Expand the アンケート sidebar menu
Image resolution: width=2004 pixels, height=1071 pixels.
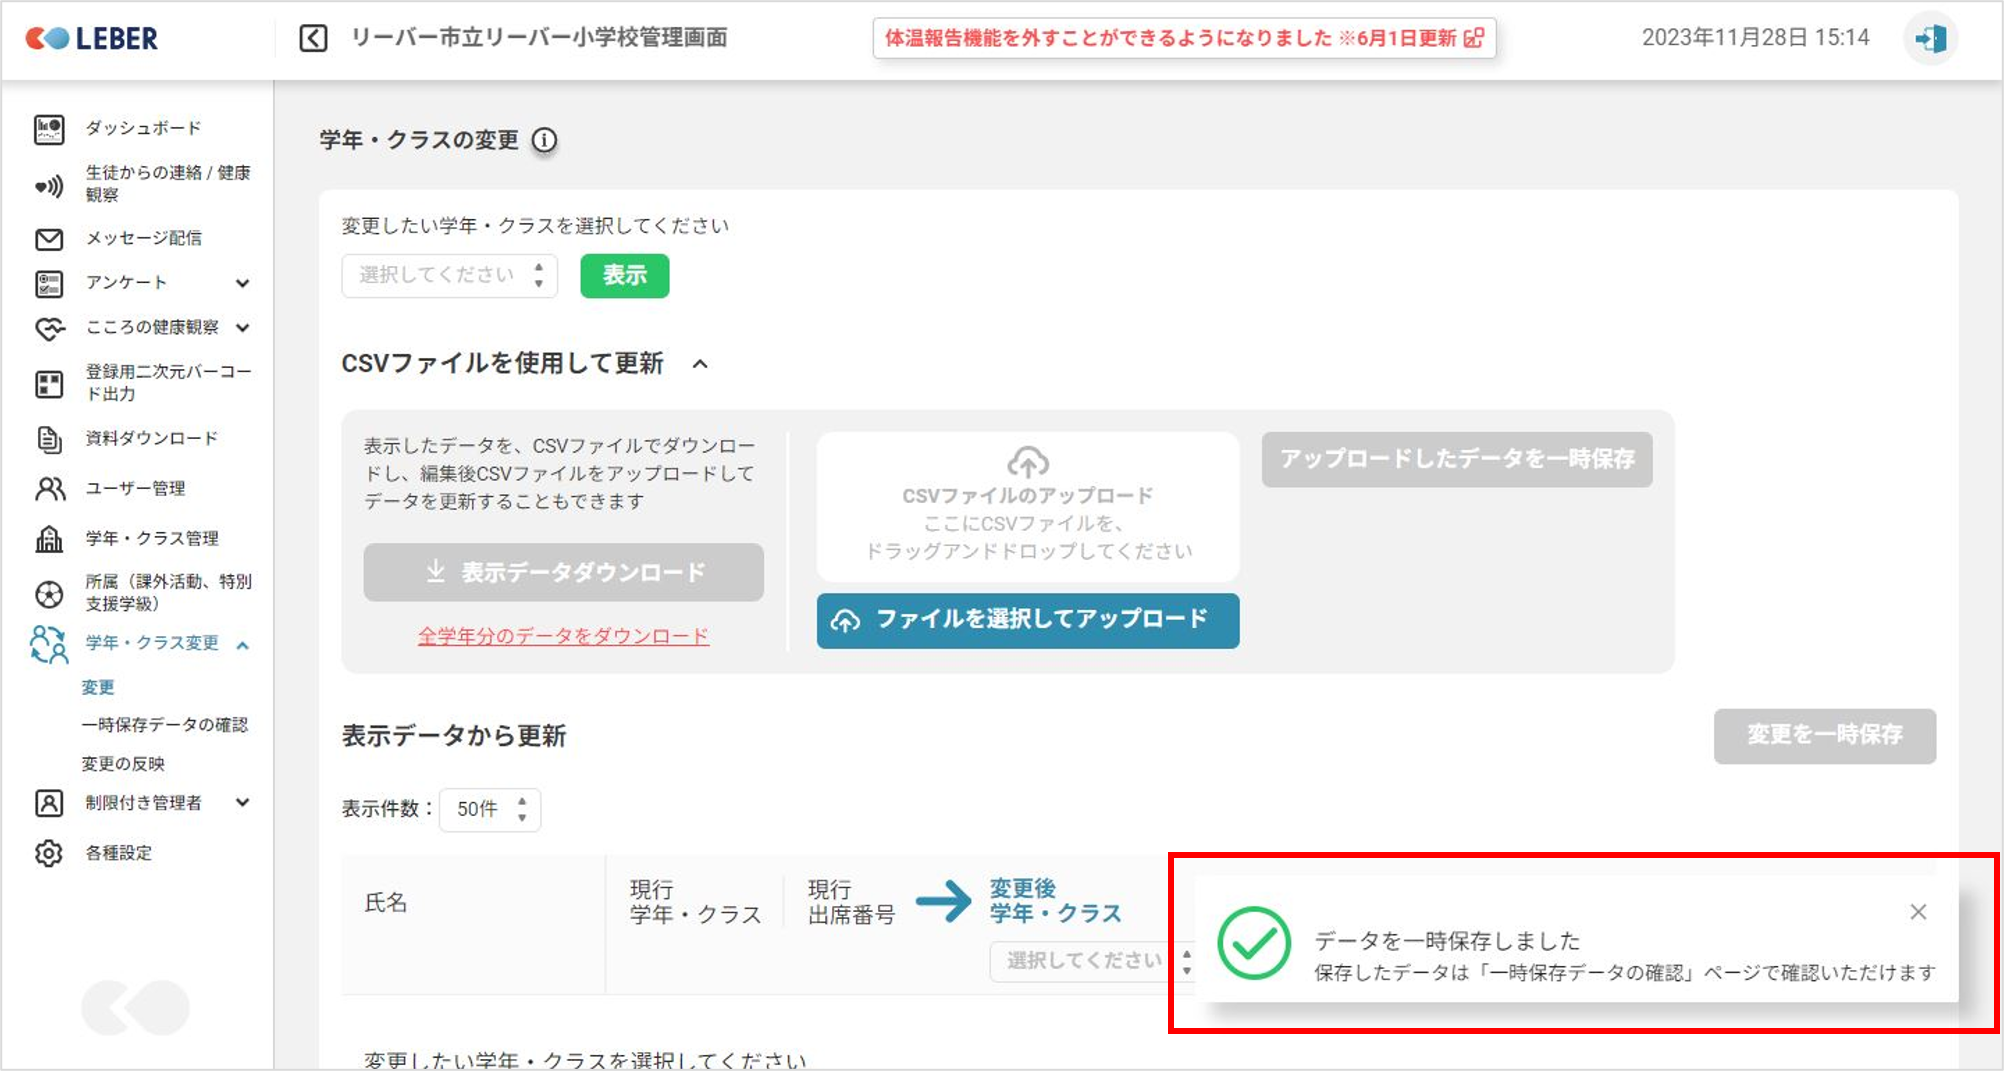242,283
